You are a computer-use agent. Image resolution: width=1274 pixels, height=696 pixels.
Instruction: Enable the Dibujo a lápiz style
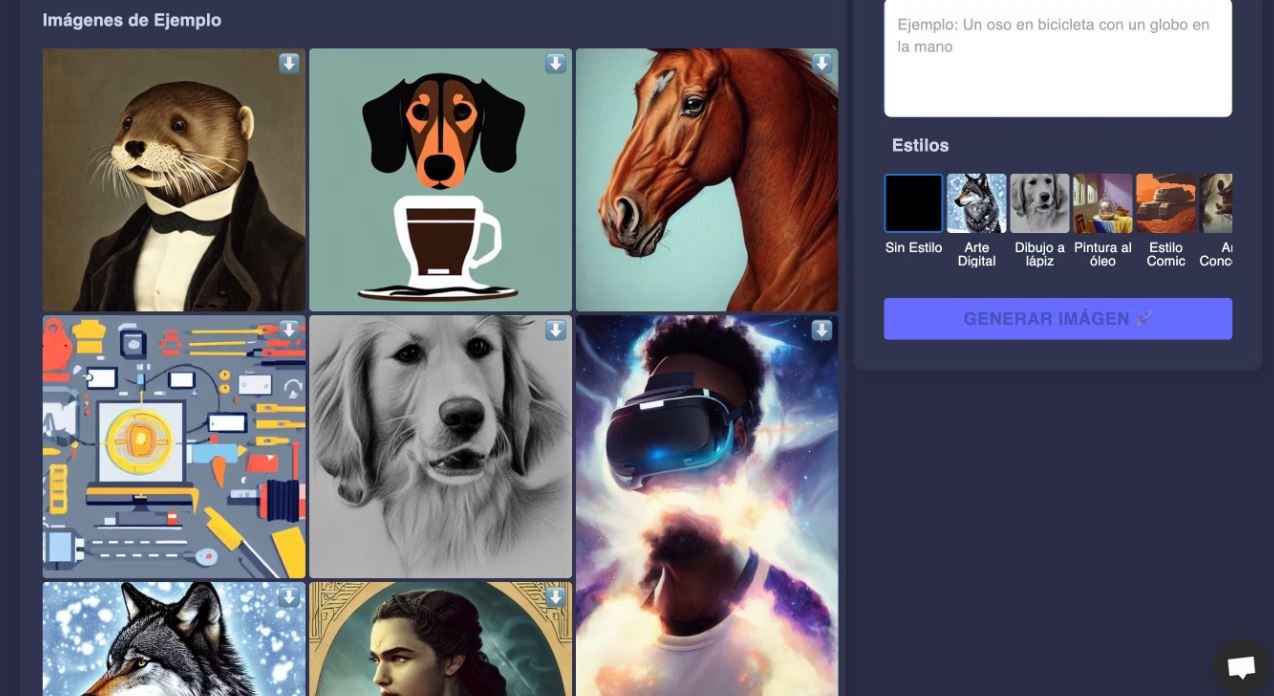tap(1039, 202)
